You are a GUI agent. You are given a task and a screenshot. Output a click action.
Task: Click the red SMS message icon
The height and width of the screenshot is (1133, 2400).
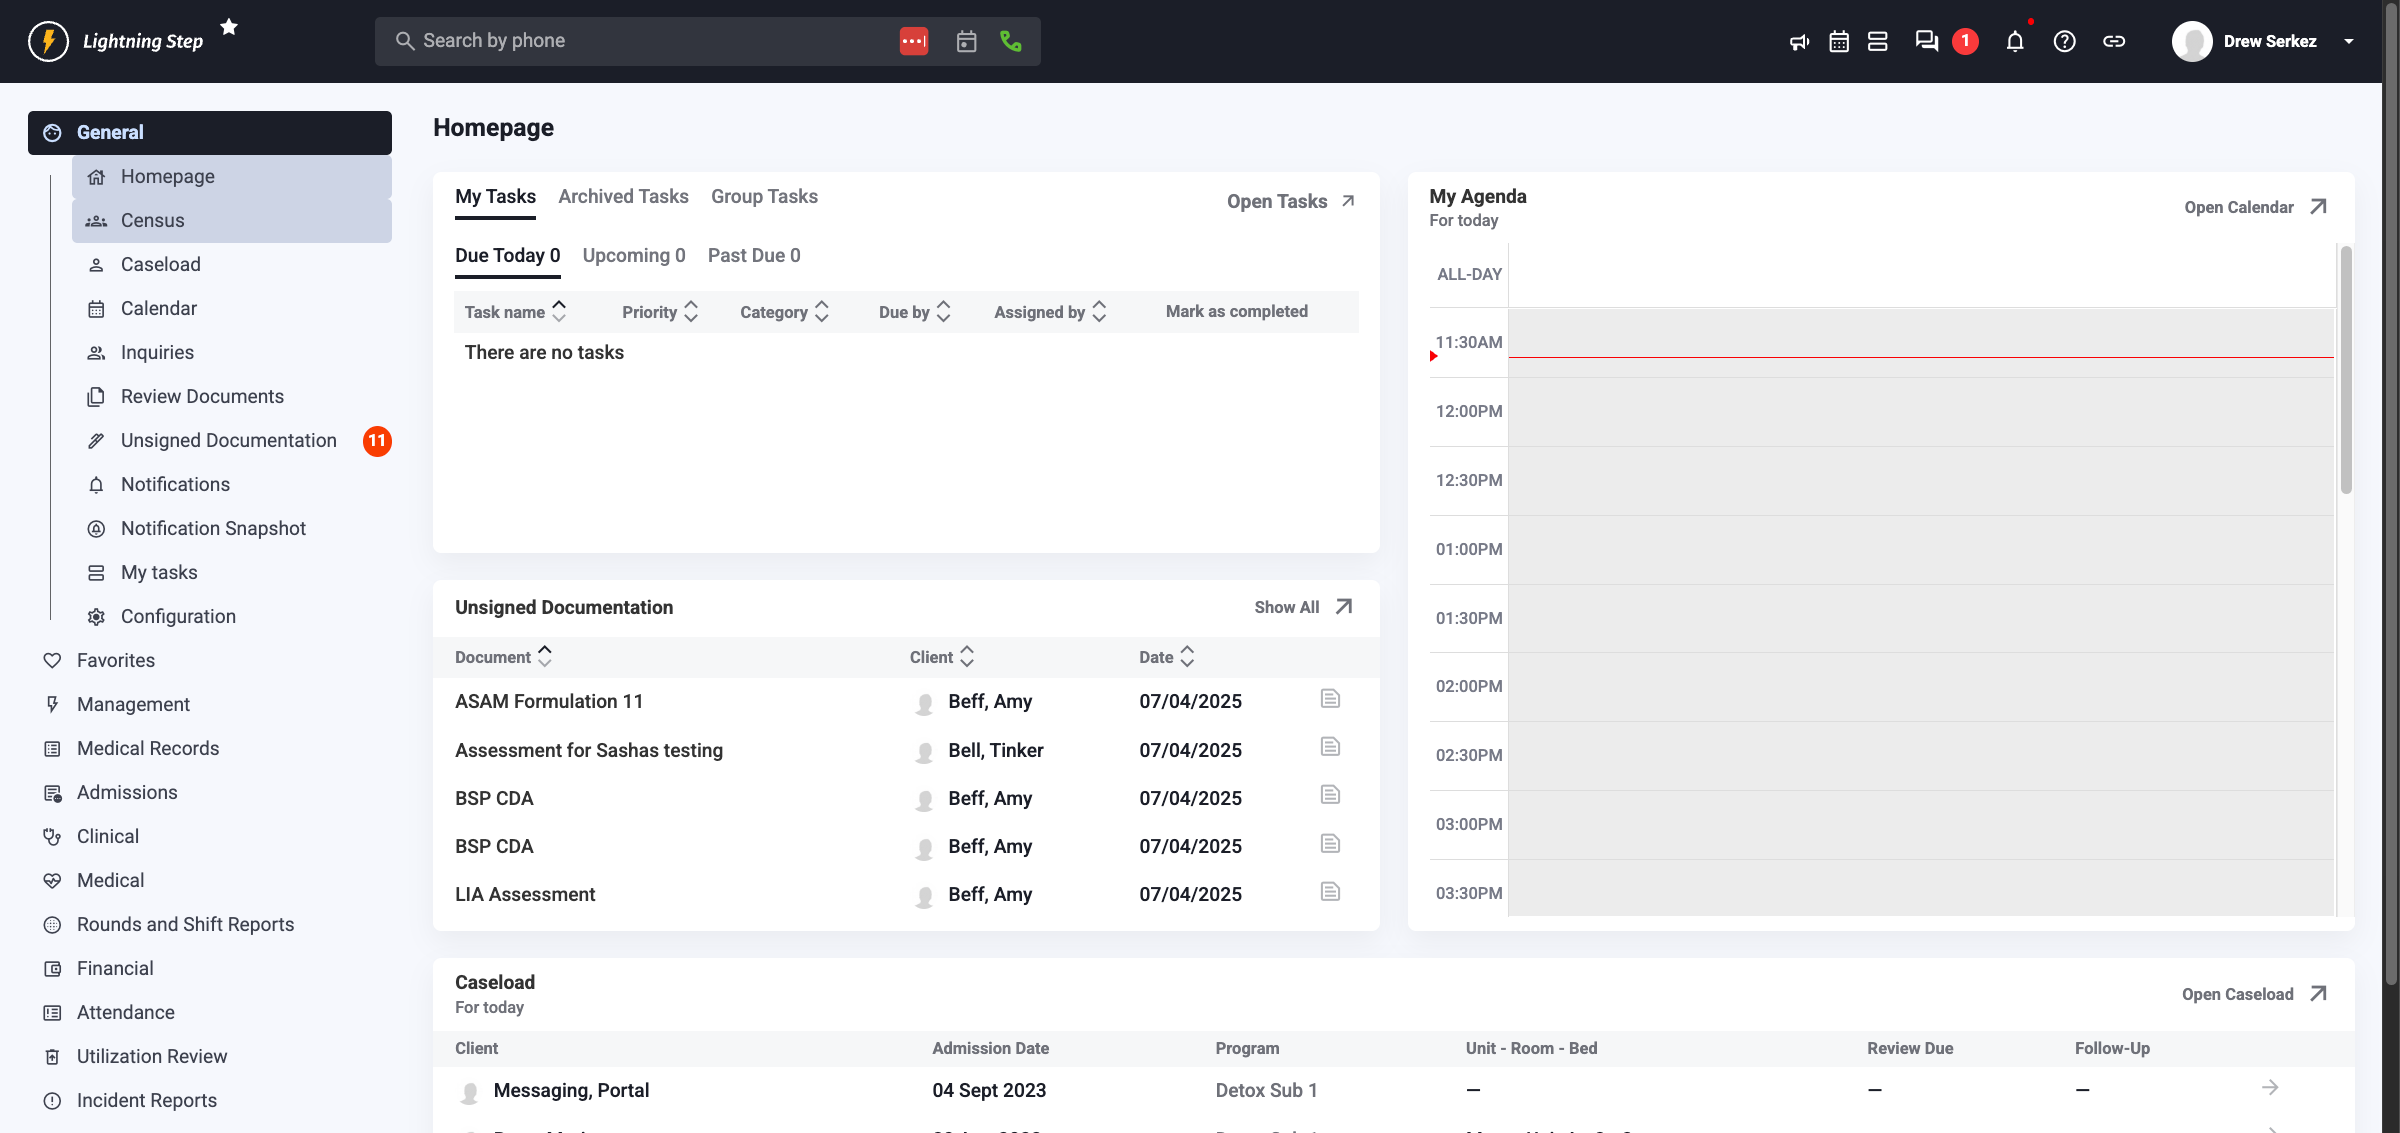coord(913,41)
